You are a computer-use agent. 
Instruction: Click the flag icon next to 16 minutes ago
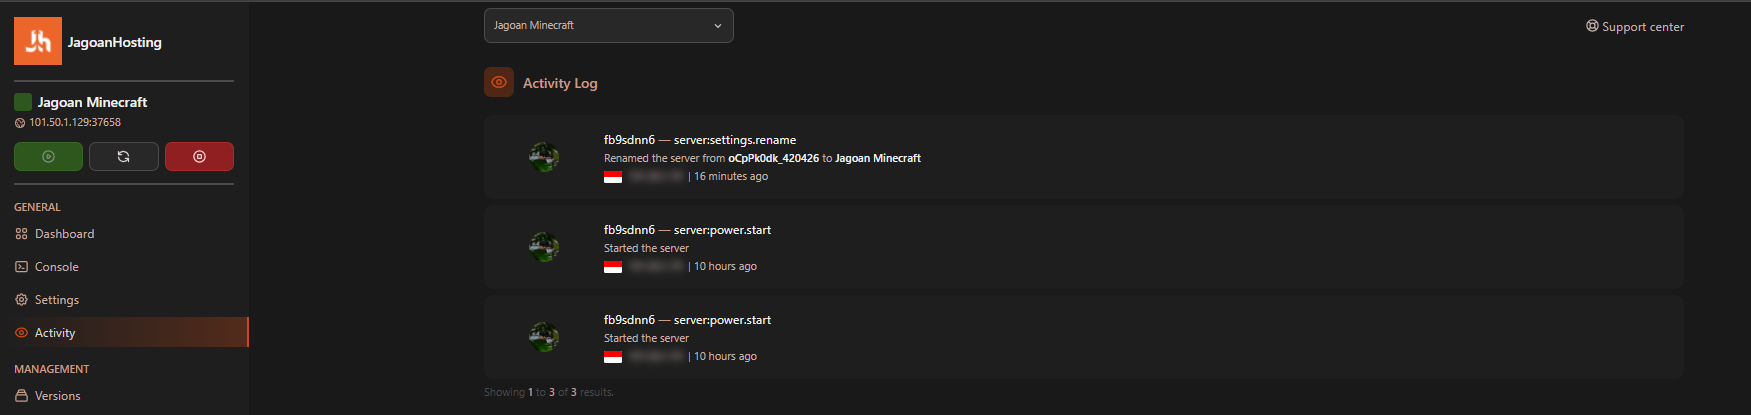[x=613, y=177]
